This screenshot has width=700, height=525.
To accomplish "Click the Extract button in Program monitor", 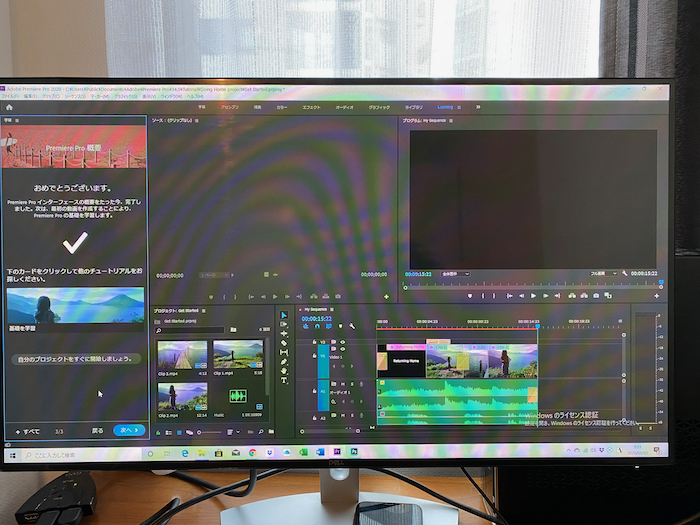I will 584,296.
